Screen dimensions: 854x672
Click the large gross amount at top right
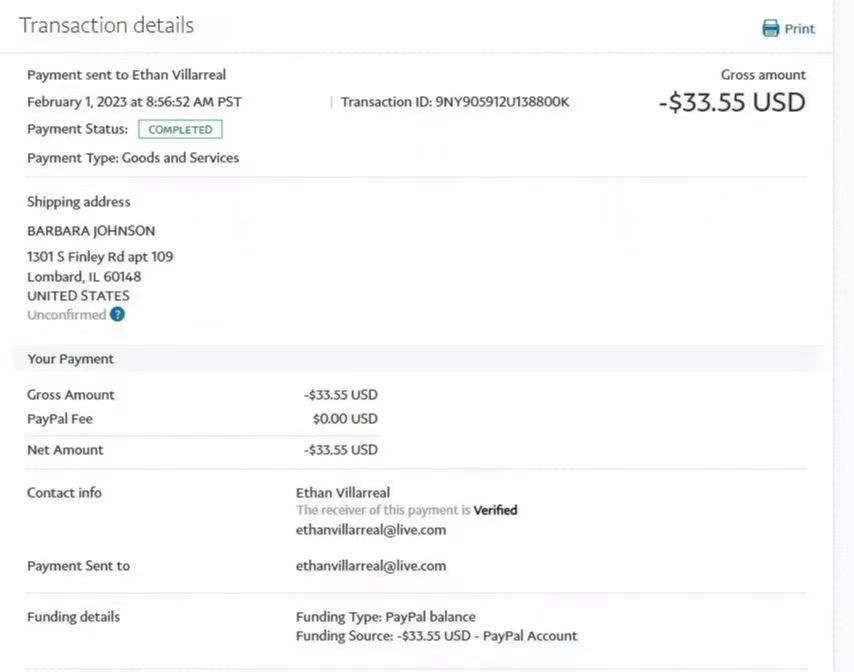(x=731, y=102)
